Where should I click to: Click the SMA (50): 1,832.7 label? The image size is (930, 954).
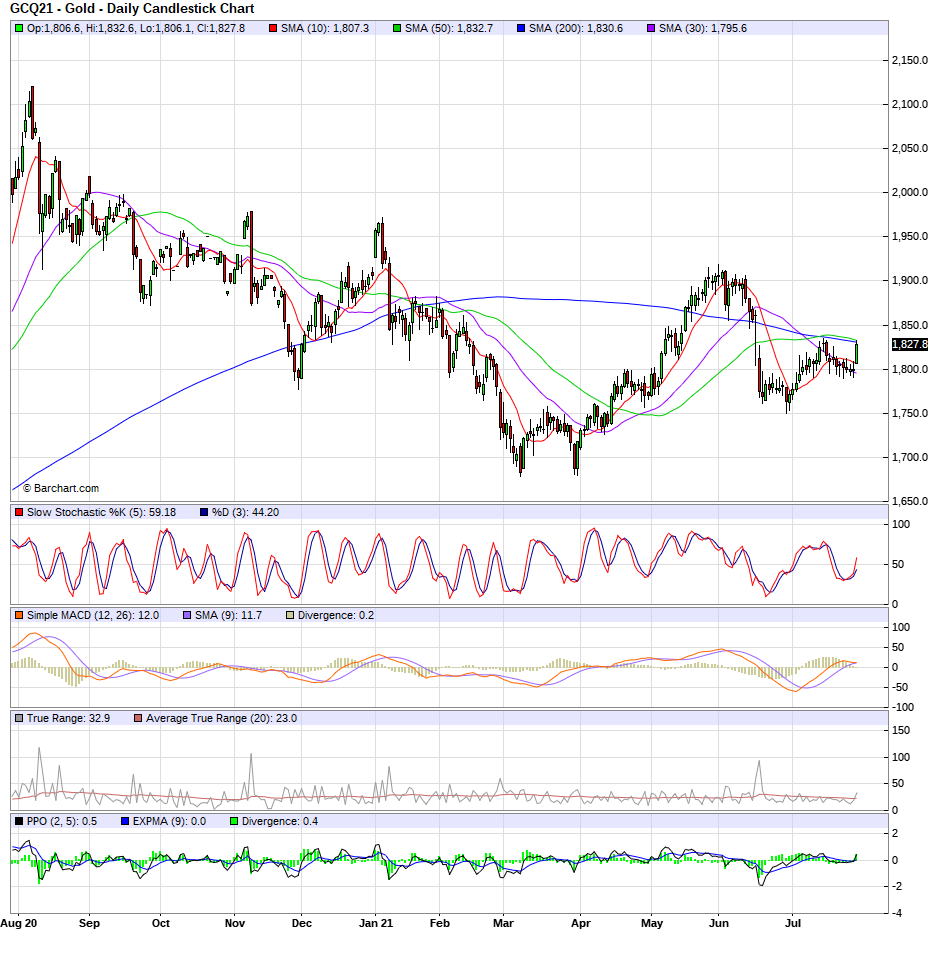point(449,28)
